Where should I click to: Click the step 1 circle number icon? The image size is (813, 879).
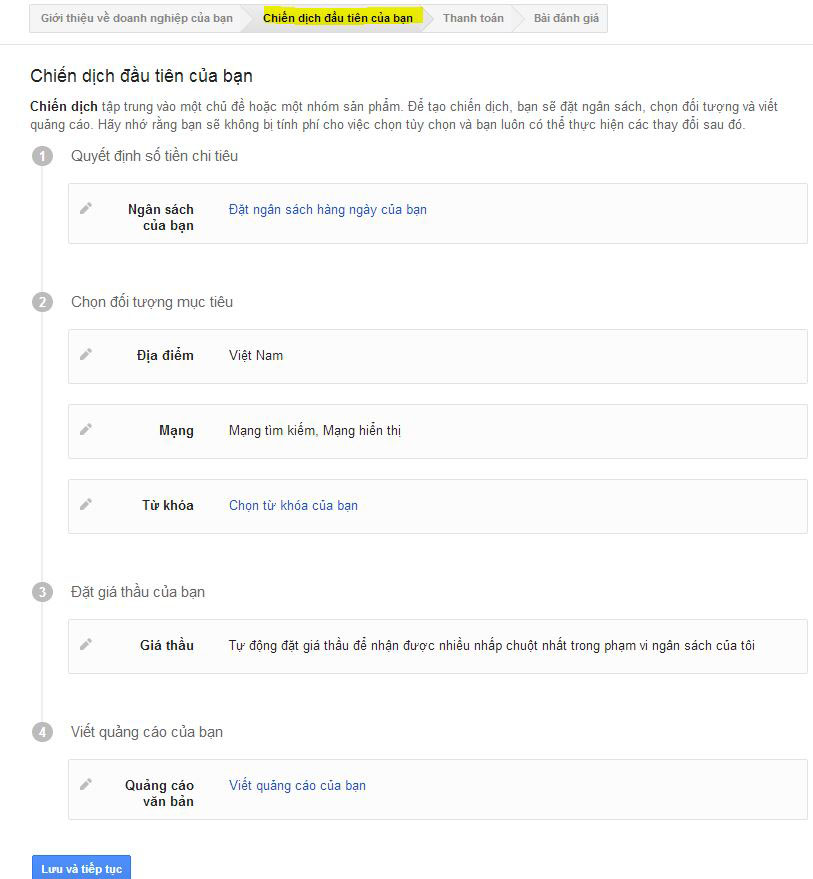42,156
